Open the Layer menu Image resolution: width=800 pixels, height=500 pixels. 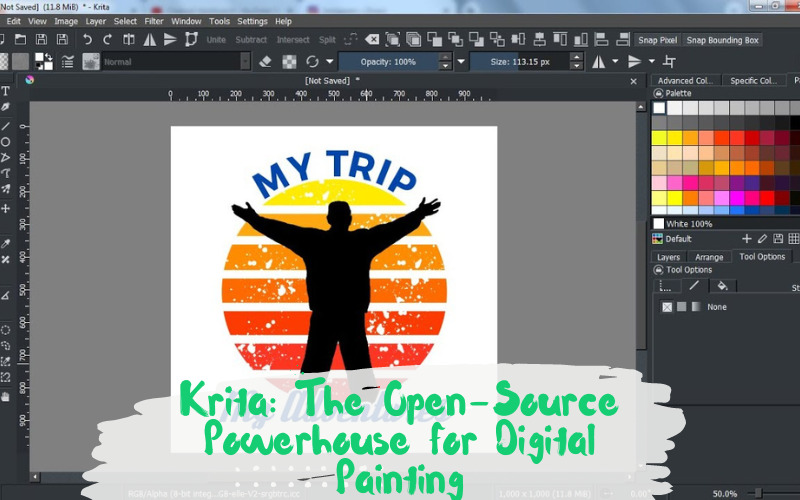tap(95, 21)
